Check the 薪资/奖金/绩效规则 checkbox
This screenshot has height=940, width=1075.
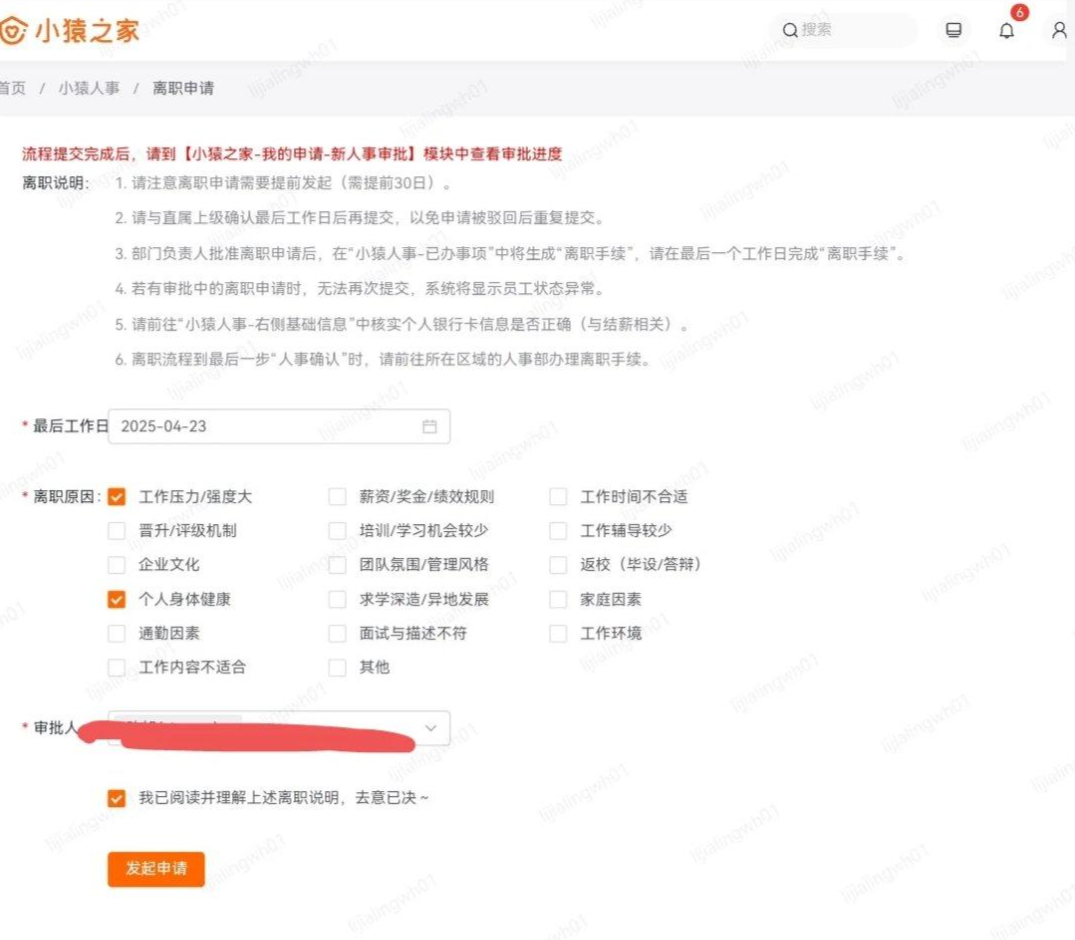[338, 495]
